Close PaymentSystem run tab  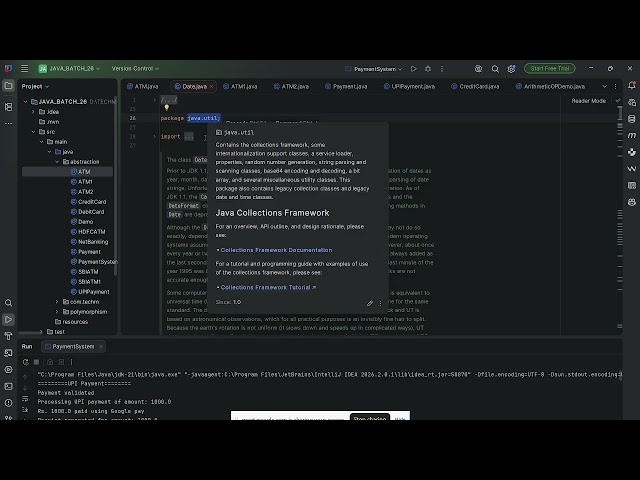[101, 347]
